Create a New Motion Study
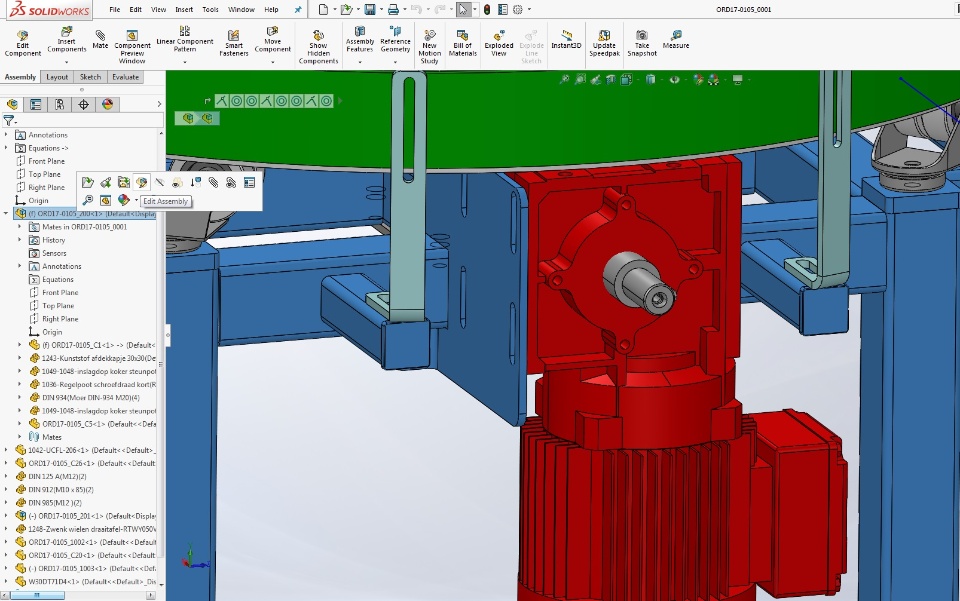960x601 pixels. click(x=429, y=47)
